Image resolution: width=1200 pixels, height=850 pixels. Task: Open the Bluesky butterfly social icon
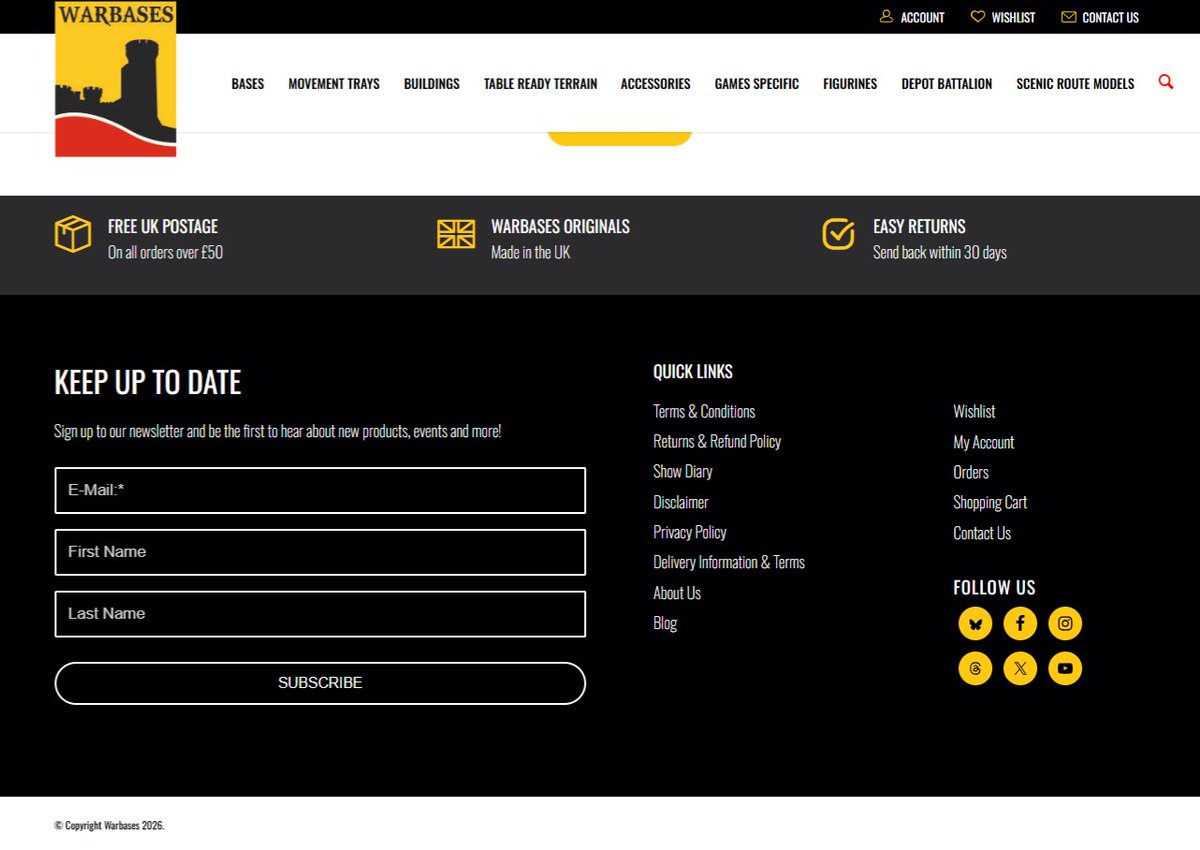point(975,624)
